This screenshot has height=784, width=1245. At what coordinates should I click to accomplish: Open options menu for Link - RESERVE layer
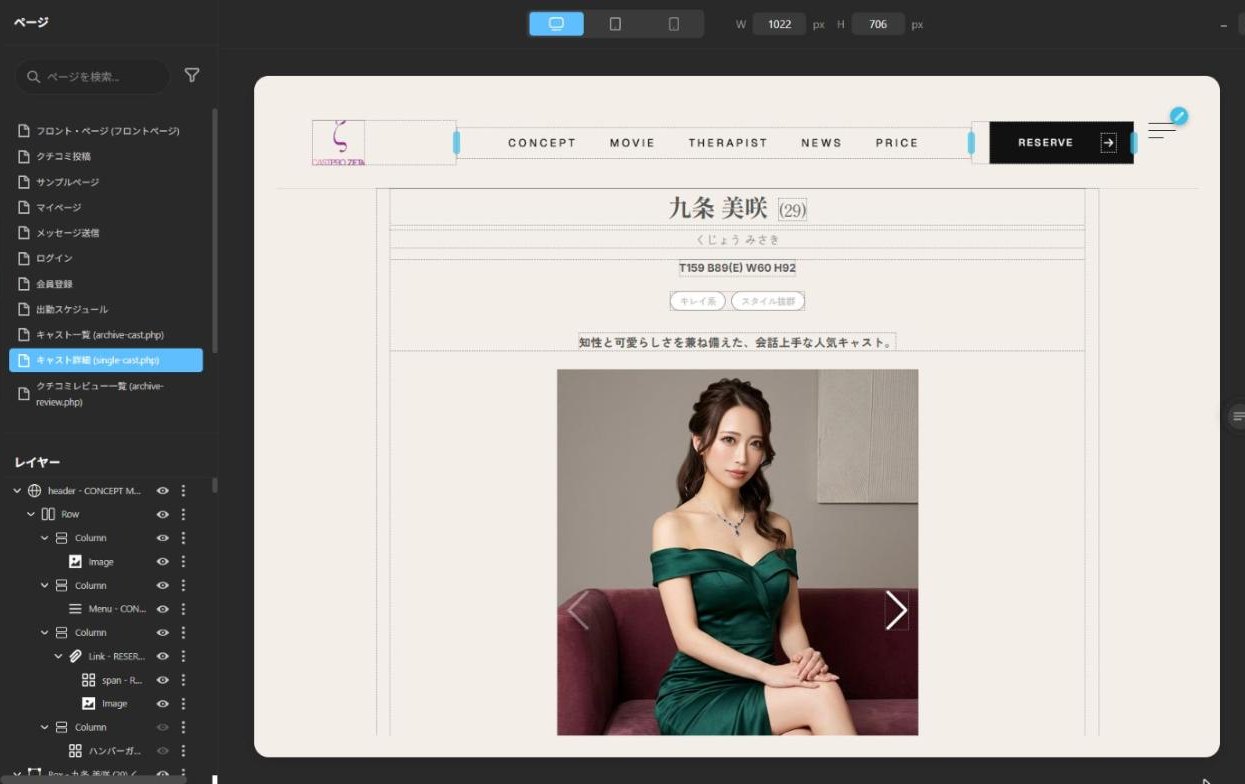pos(183,656)
